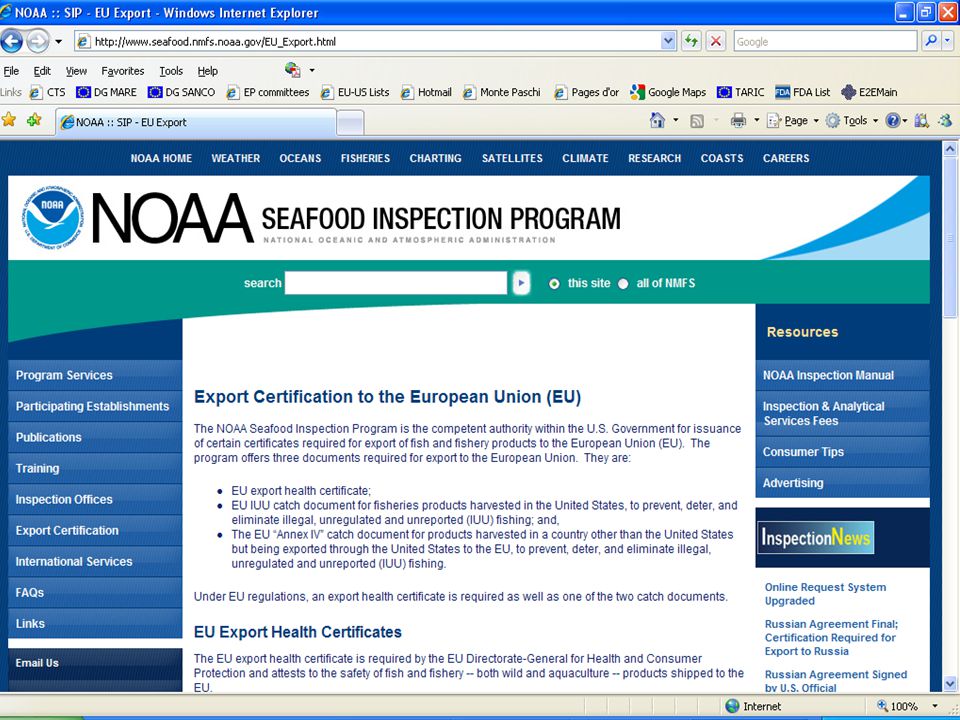Image resolution: width=960 pixels, height=720 pixels.
Task: Open the Google Maps favorites link
Action: pos(668,92)
